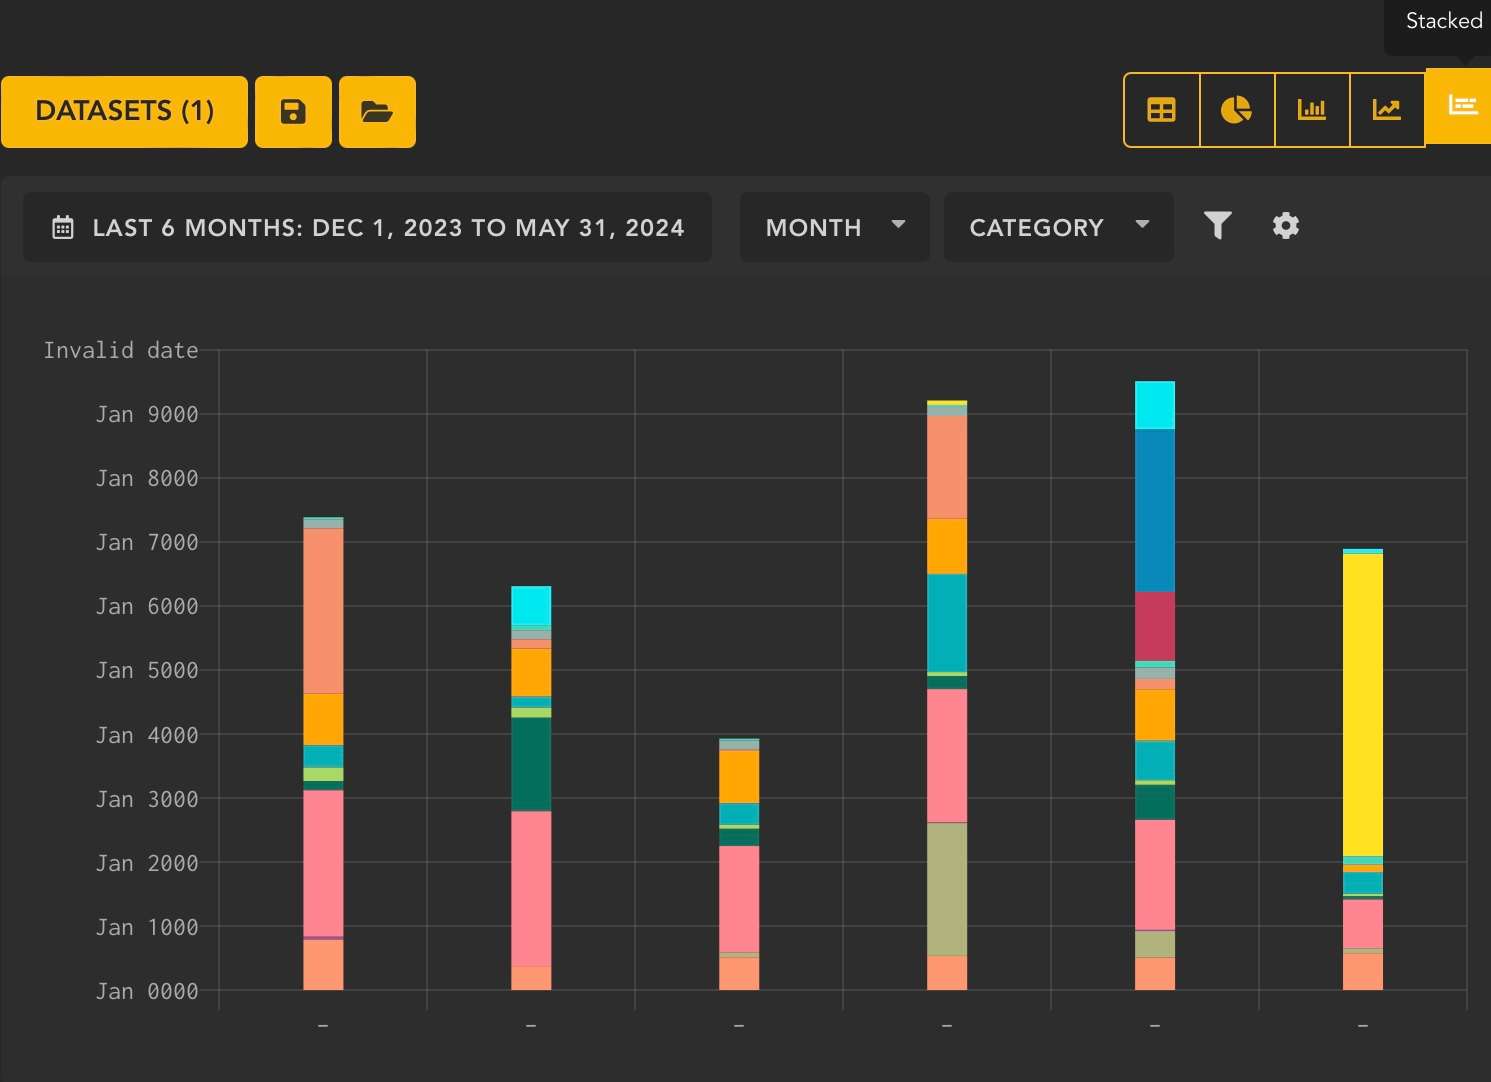
Task: Switch to pie chart view
Action: click(1237, 110)
